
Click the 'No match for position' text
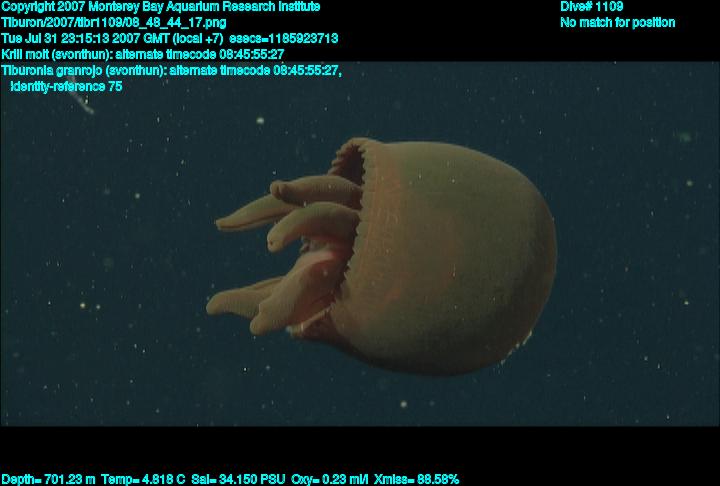(618, 23)
